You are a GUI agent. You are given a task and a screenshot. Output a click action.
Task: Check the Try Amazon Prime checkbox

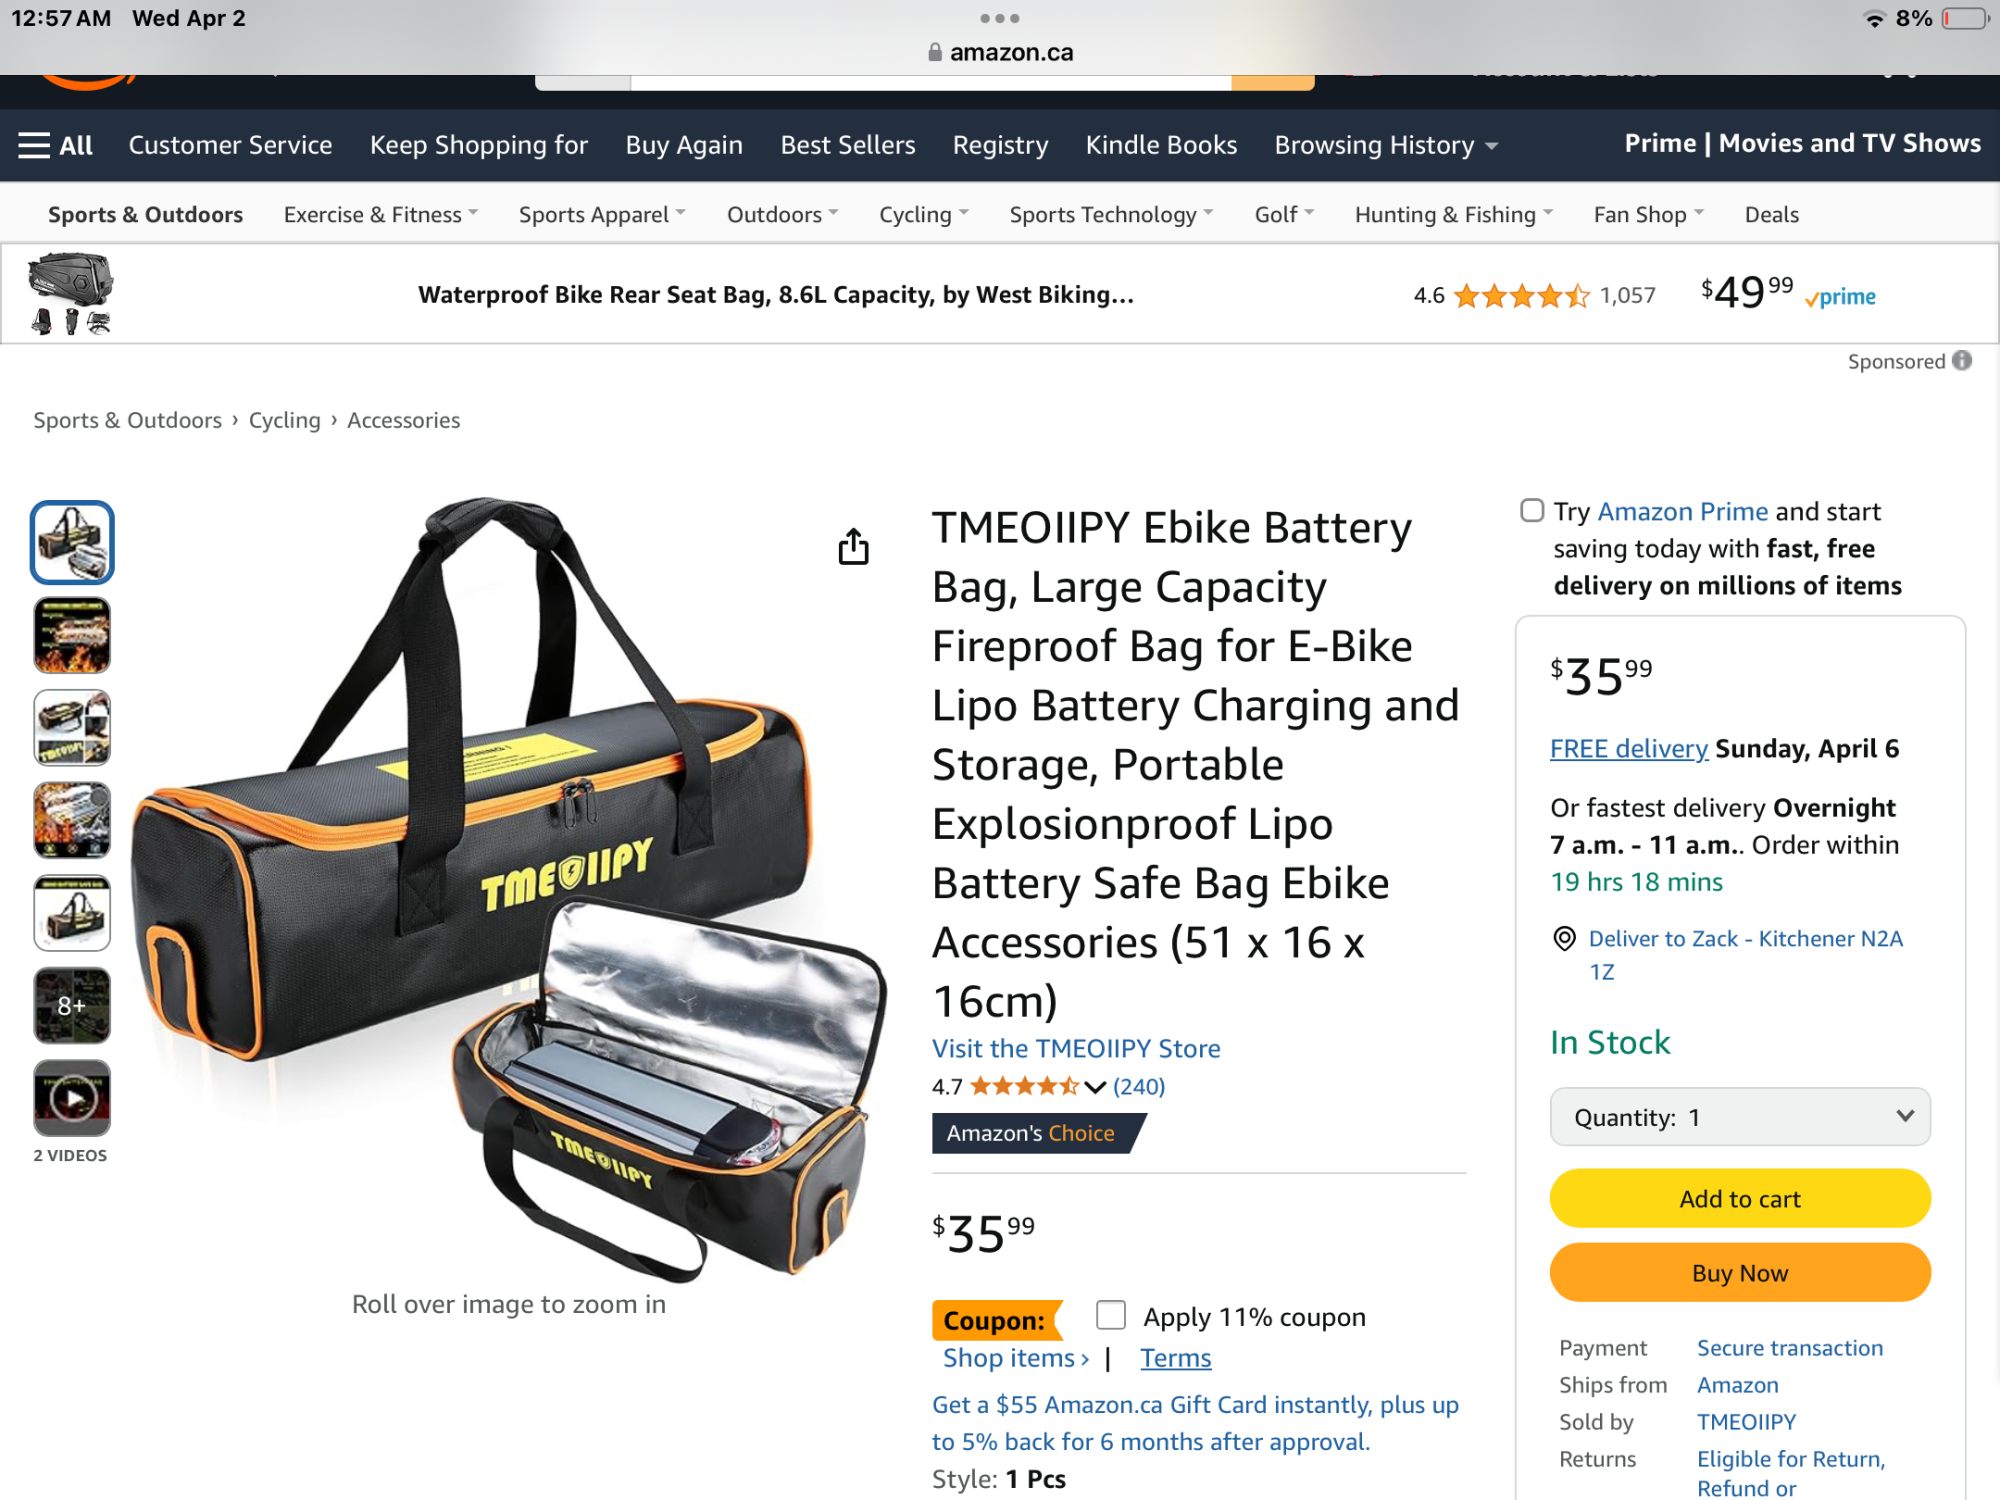(1532, 511)
